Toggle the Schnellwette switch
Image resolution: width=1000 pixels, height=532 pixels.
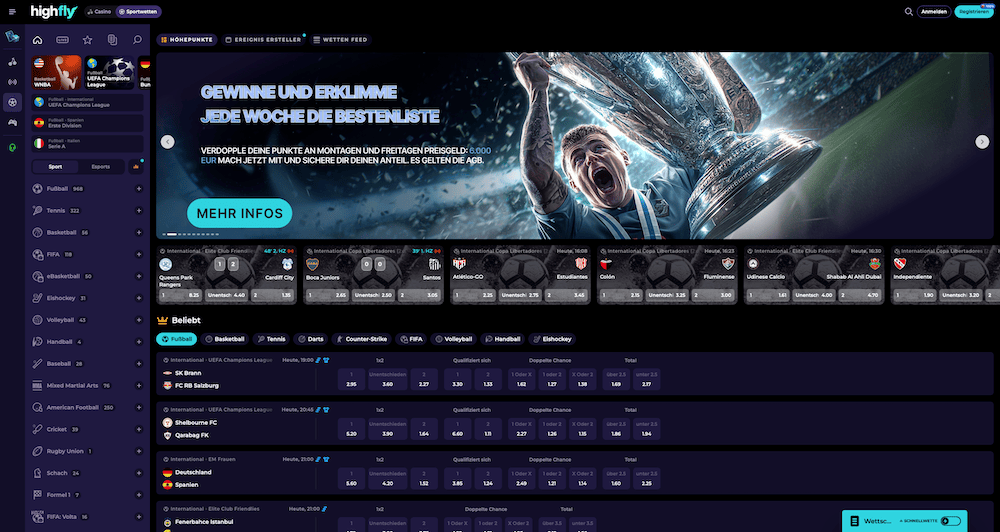950,521
